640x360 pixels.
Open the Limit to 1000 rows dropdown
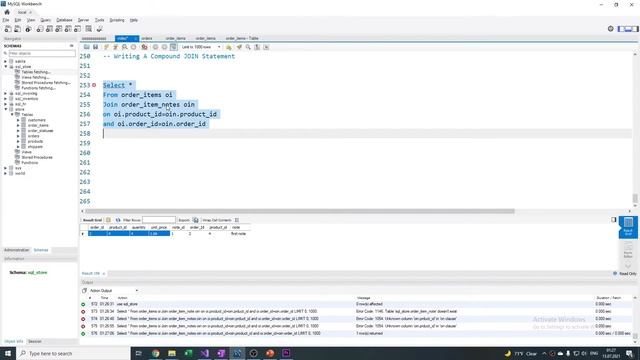[201, 47]
